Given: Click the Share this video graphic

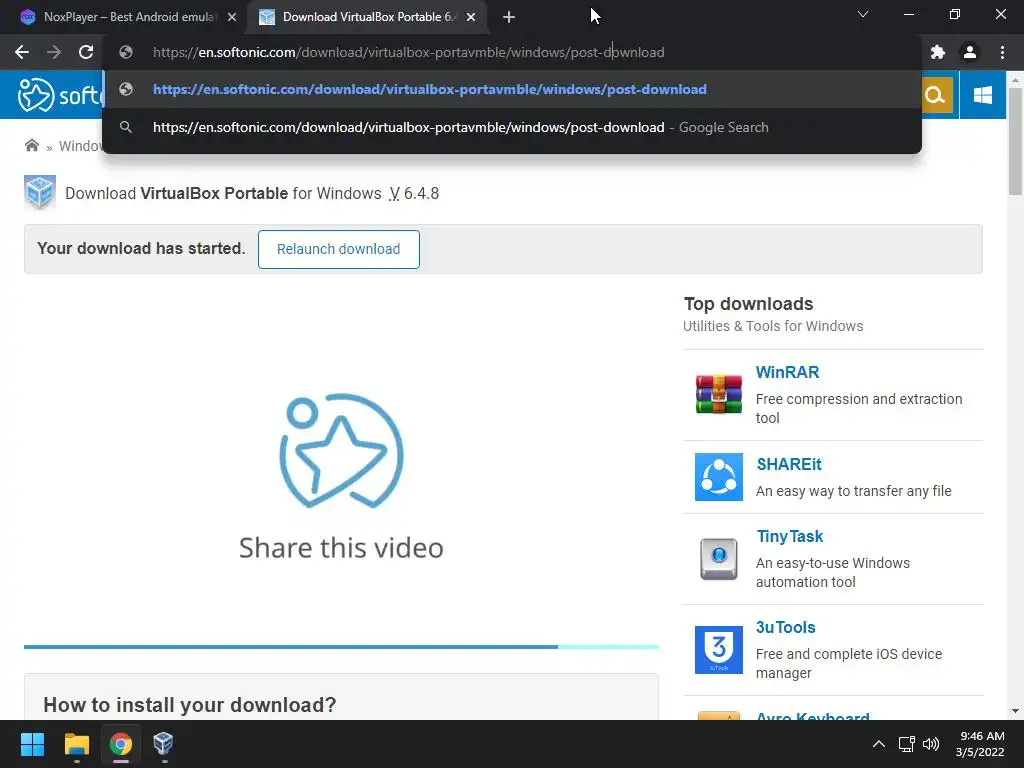Looking at the screenshot, I should [x=341, y=477].
